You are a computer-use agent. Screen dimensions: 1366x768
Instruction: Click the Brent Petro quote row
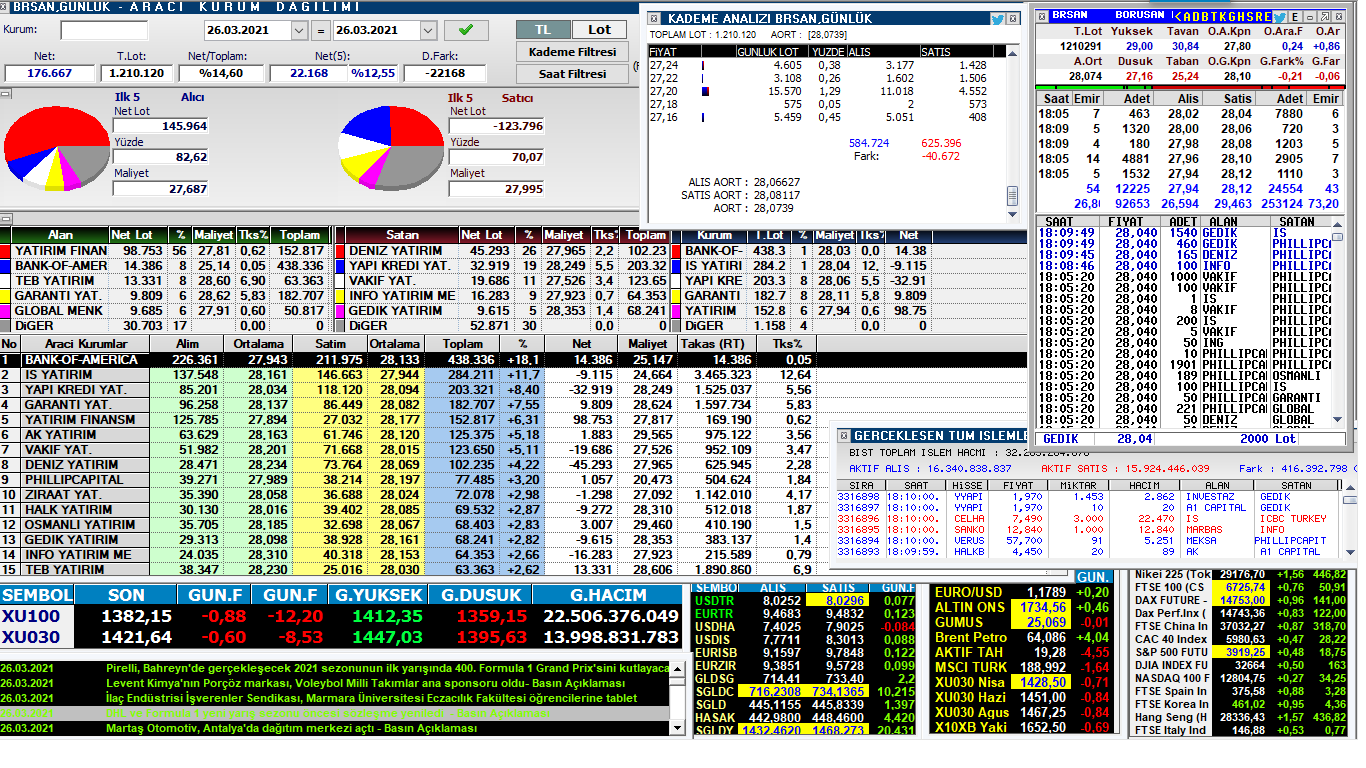point(1022,637)
